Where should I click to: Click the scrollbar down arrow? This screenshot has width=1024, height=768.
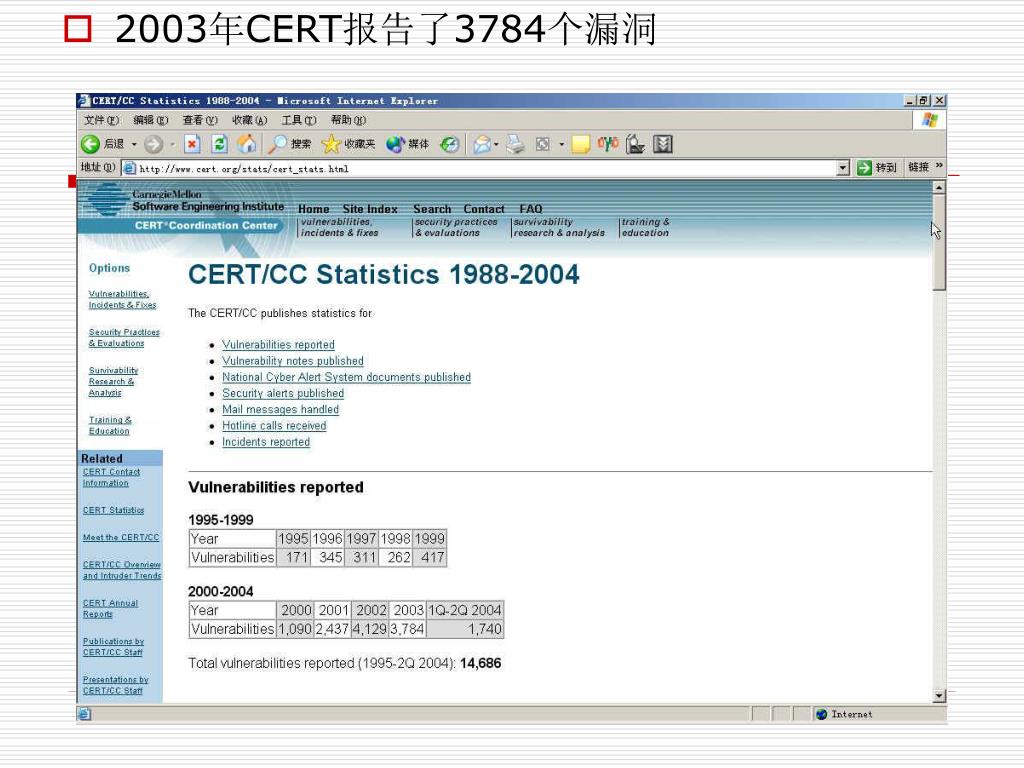click(x=939, y=696)
